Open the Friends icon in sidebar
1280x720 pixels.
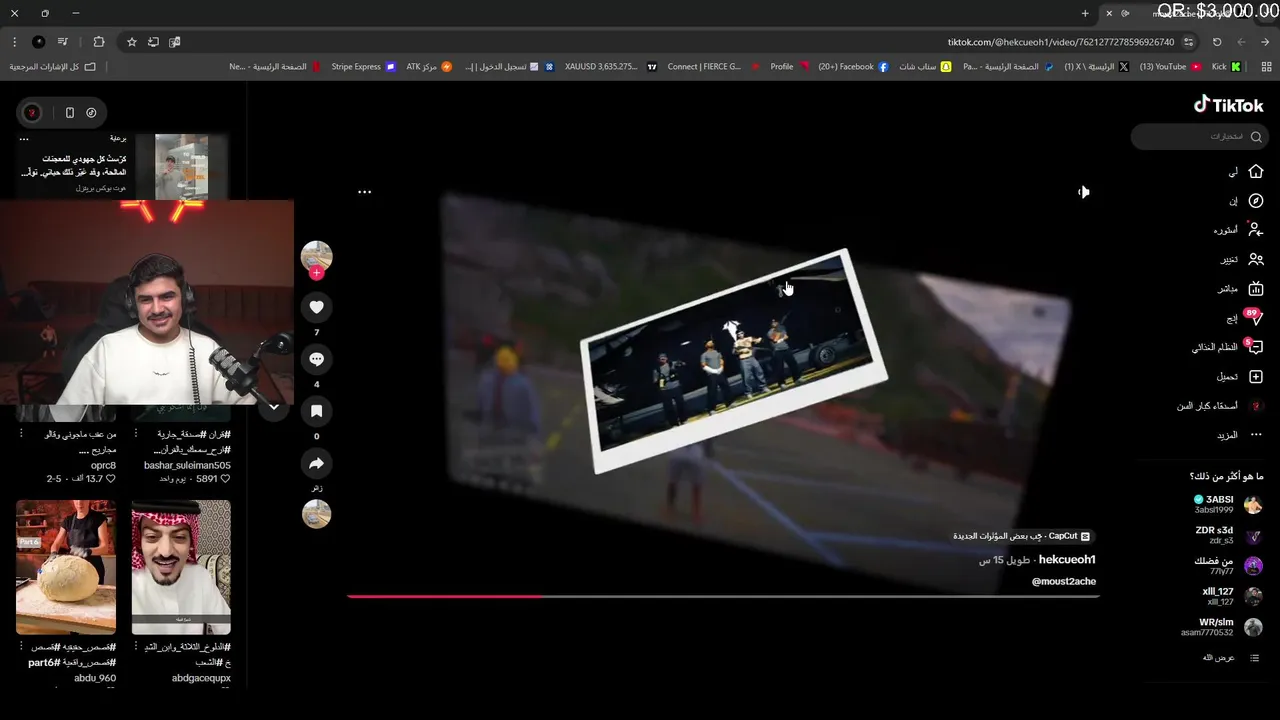(1256, 259)
